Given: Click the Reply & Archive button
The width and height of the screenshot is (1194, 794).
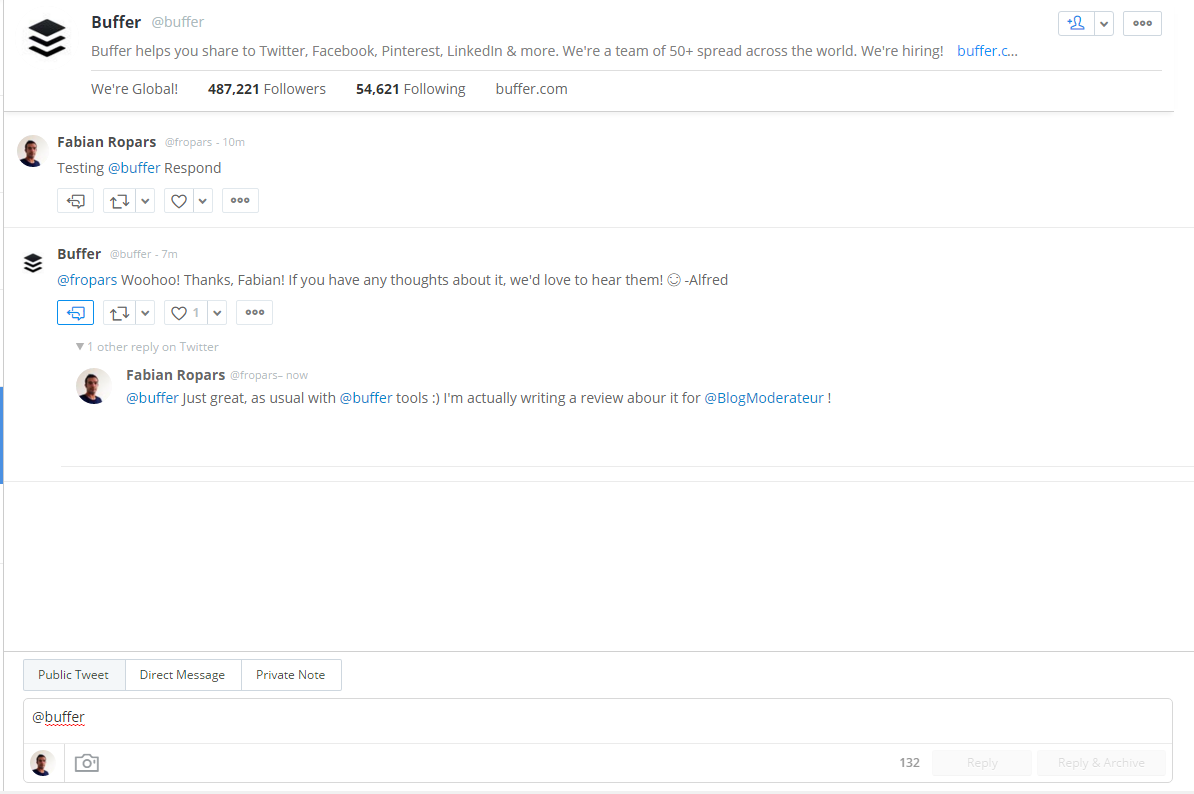Looking at the screenshot, I should (1101, 763).
